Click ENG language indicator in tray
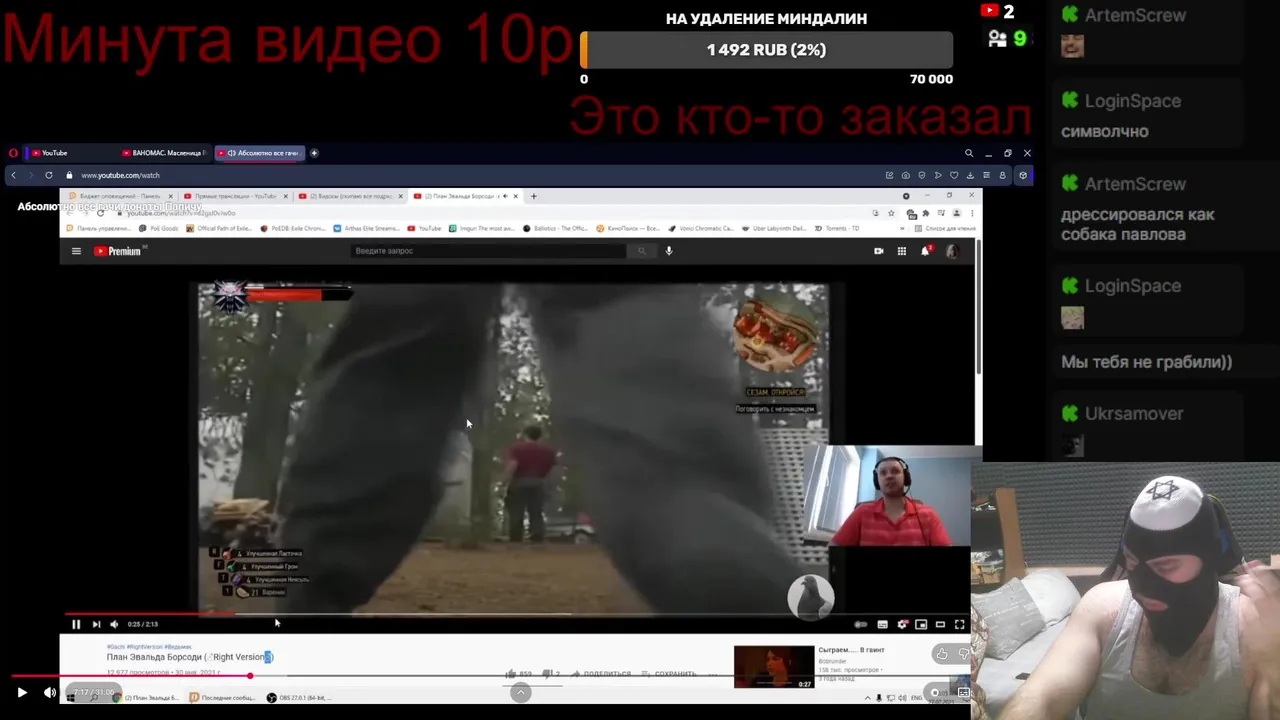Viewport: 1280px width, 720px height. point(916,698)
